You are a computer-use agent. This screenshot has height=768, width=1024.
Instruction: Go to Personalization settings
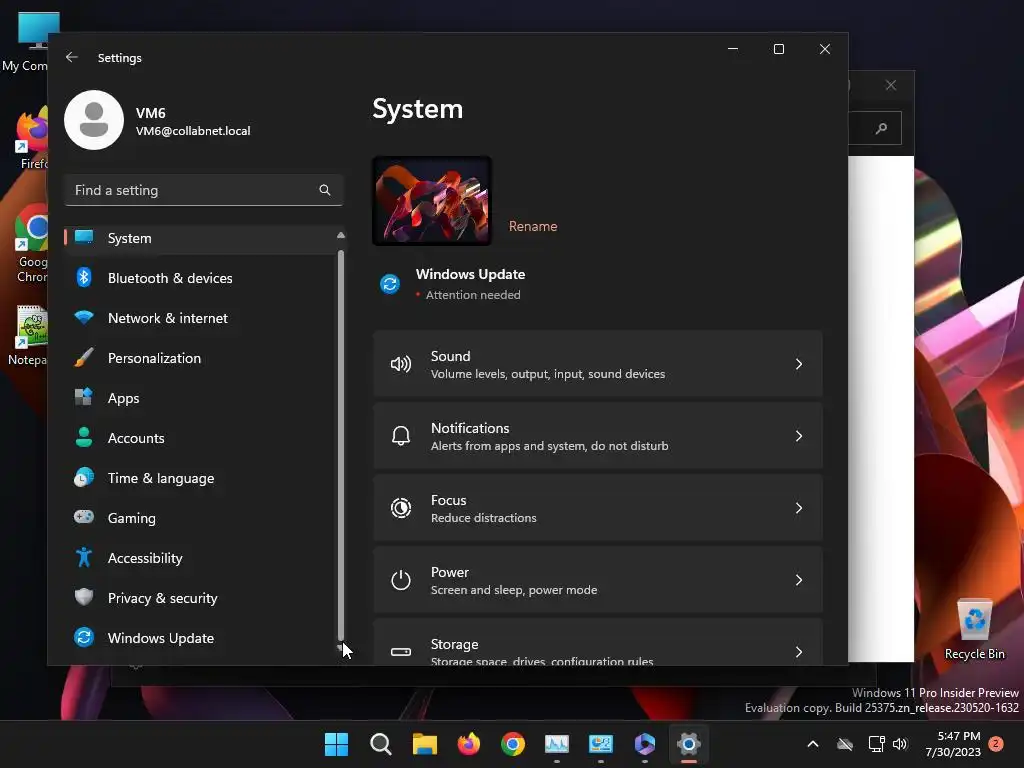[204, 358]
